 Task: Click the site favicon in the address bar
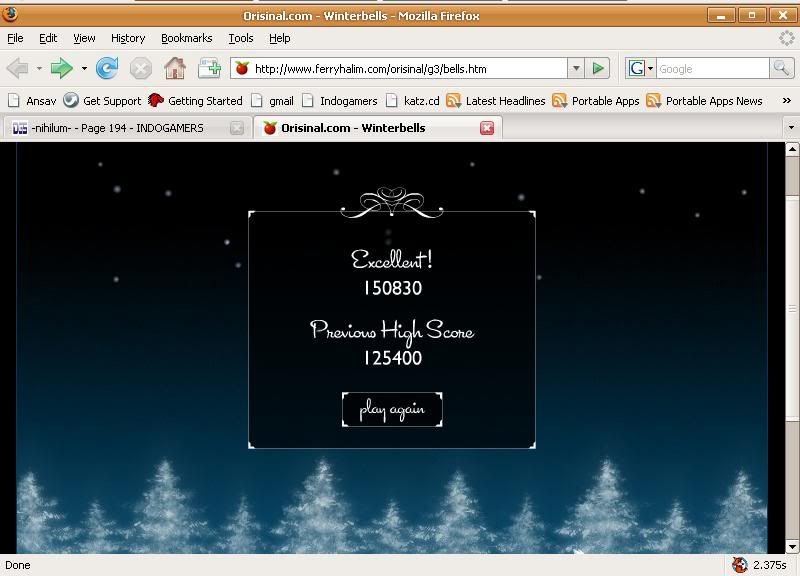[x=242, y=68]
